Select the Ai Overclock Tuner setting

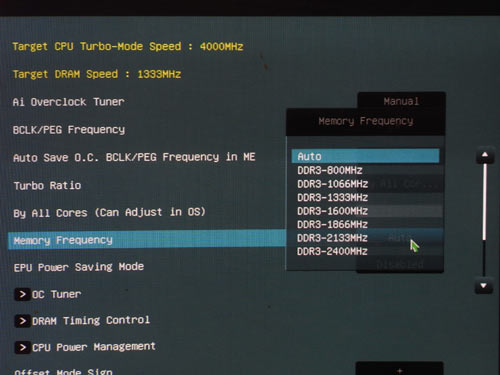68,102
